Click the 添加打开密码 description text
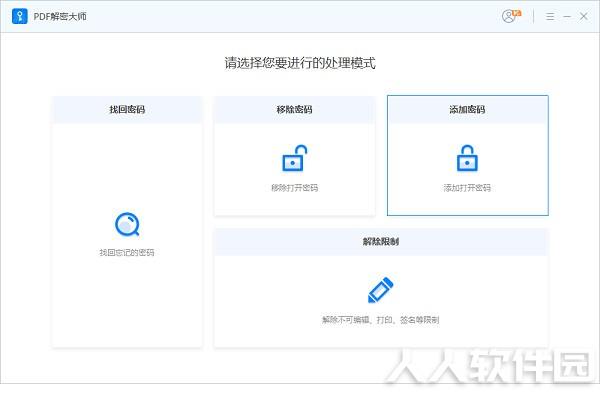The height and width of the screenshot is (400, 600). coord(467,188)
